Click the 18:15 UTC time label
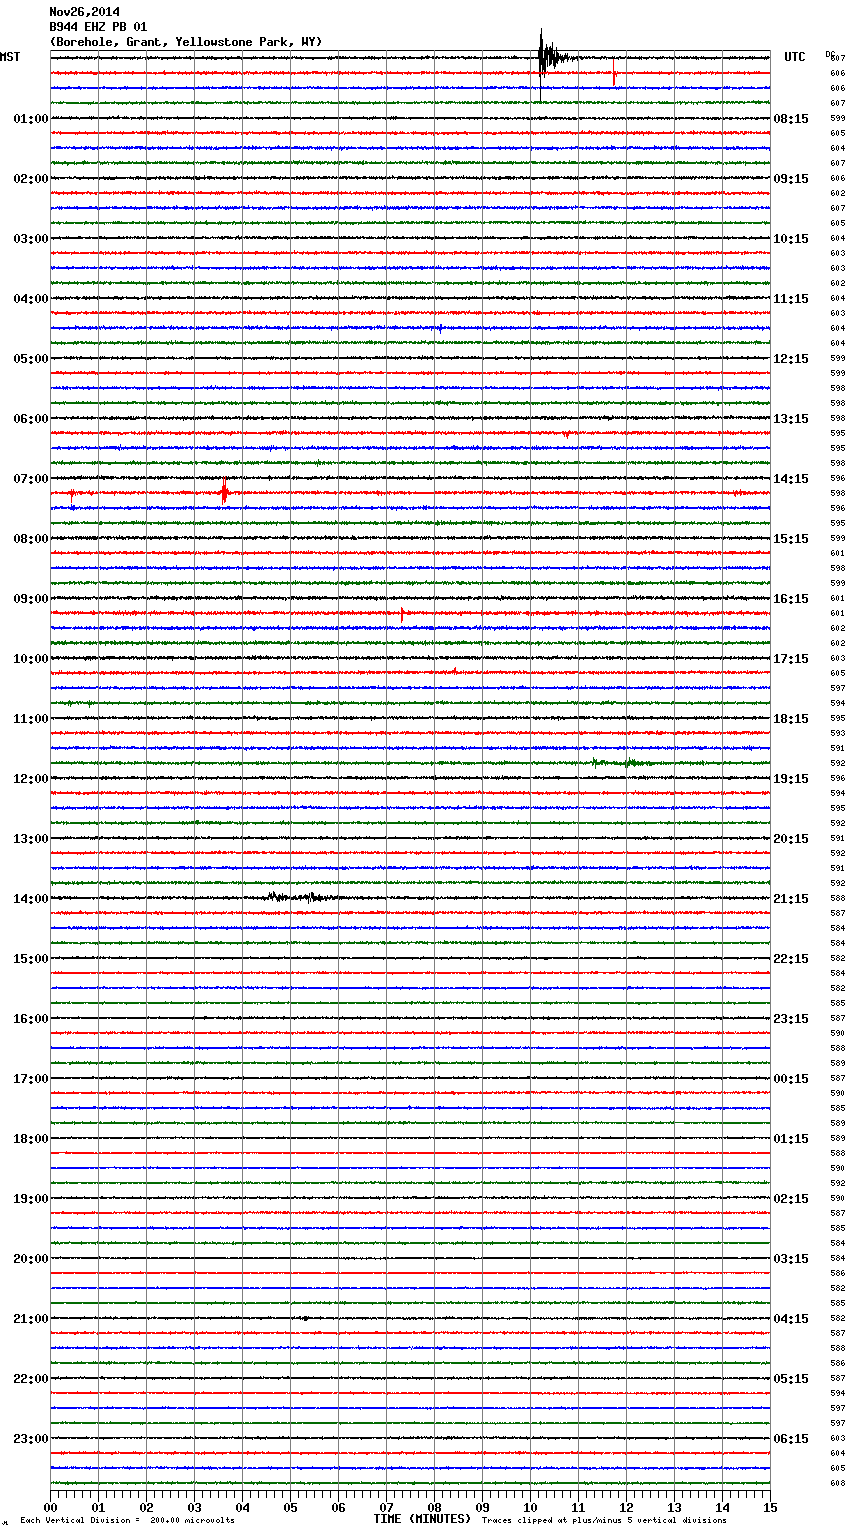The image size is (850, 1534). tap(791, 719)
